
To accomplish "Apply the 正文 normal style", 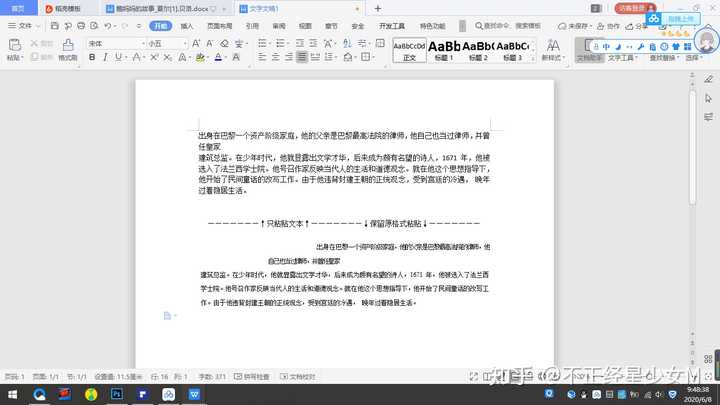I will pyautogui.click(x=409, y=51).
